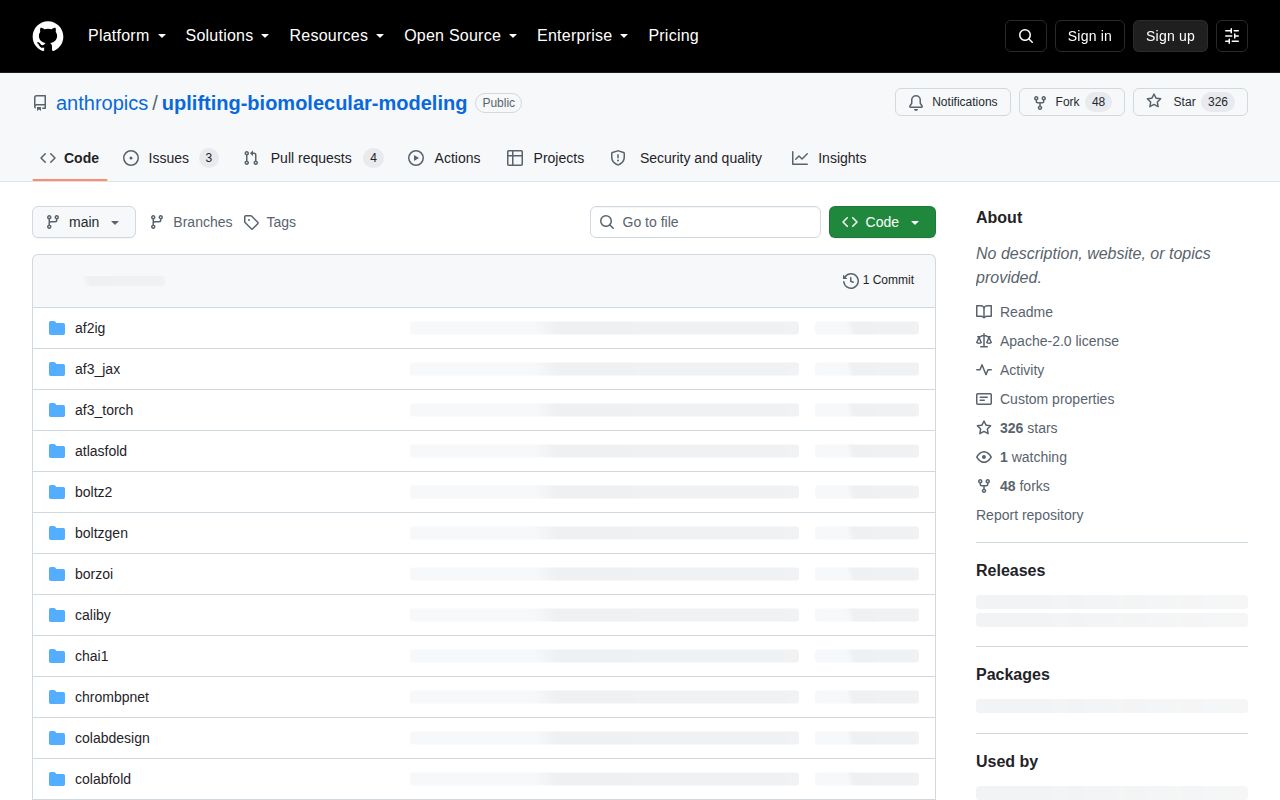Click the fork icon in the Fork button
Viewport: 1280px width, 800px height.
[x=1040, y=102]
